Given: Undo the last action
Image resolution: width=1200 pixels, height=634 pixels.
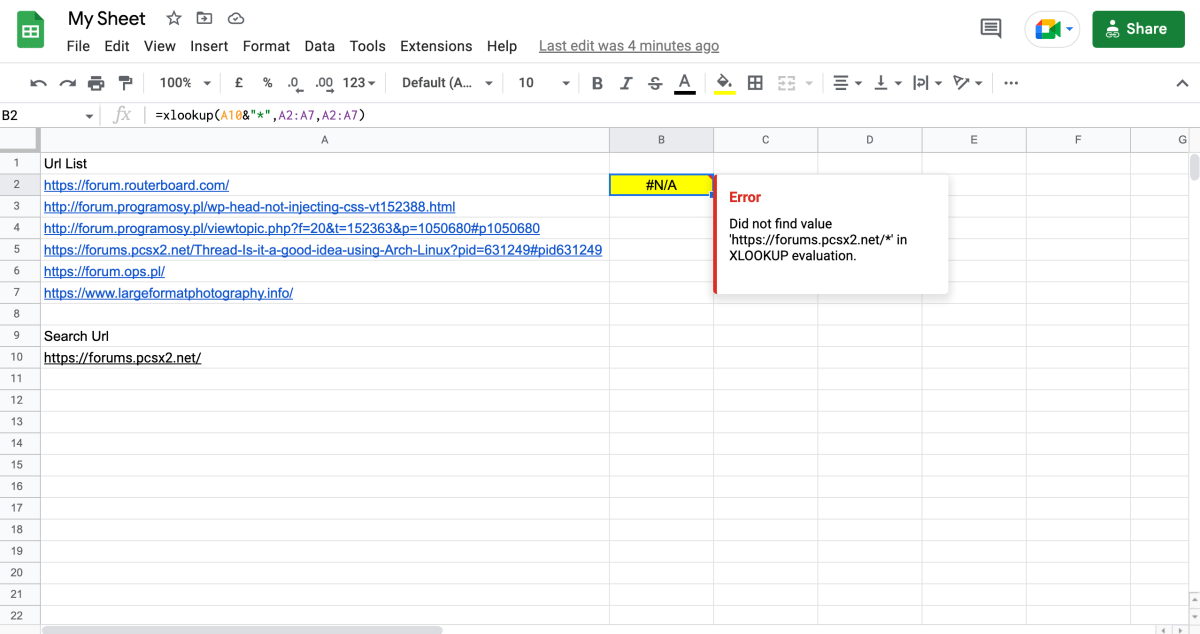Looking at the screenshot, I should [x=39, y=83].
